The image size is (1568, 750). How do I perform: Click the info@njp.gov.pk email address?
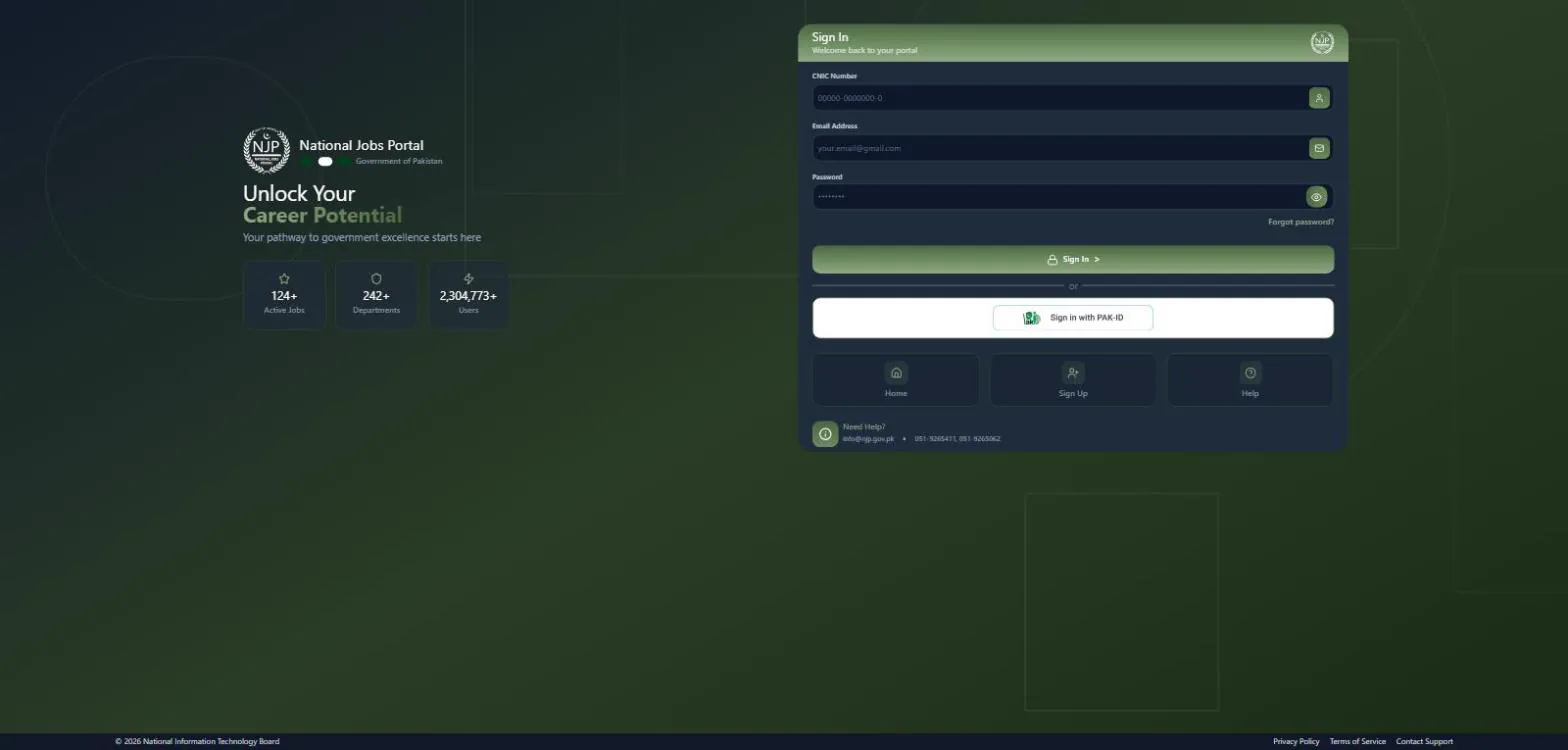(x=868, y=439)
